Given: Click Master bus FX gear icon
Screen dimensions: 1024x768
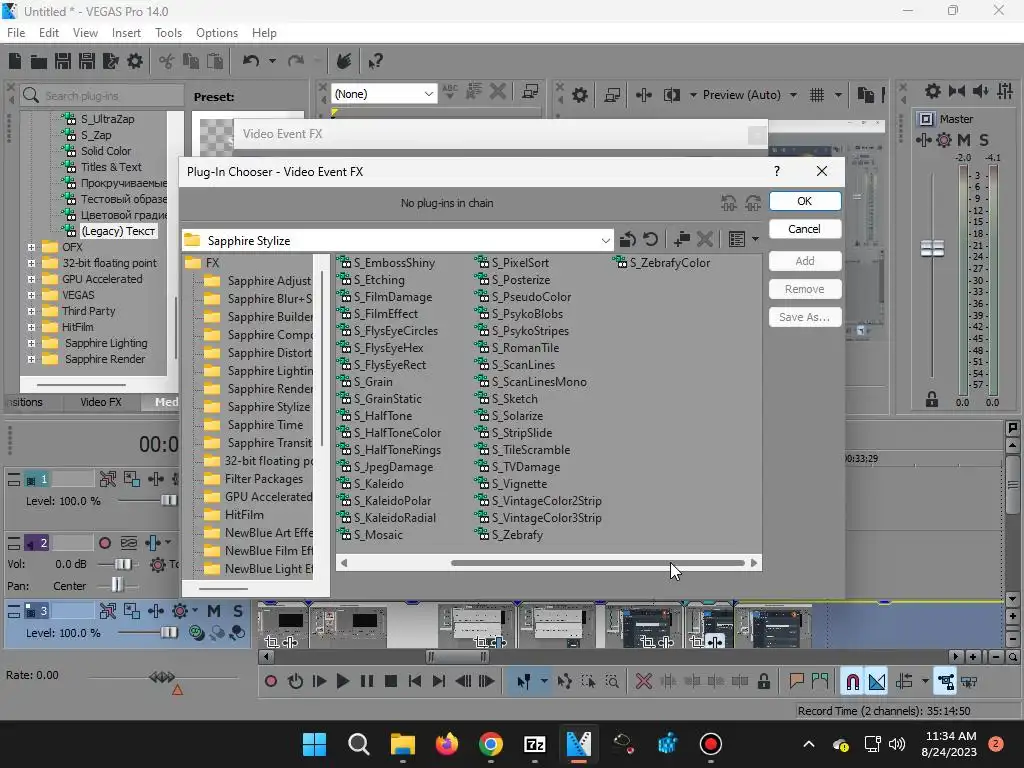Looking at the screenshot, I should tap(944, 140).
